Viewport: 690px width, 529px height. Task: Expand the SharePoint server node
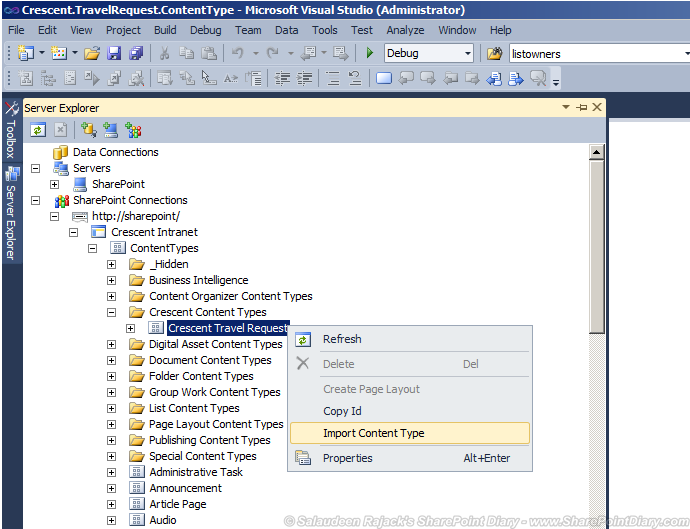pos(55,184)
